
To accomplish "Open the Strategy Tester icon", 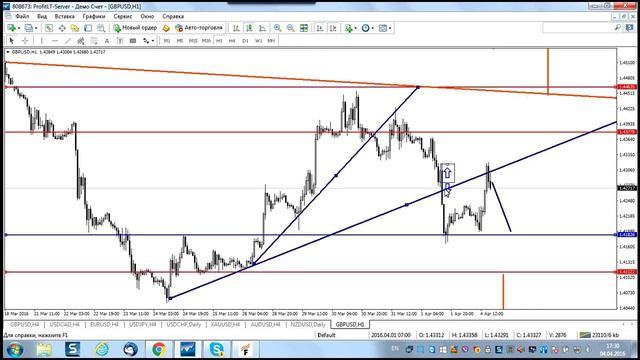I will coord(101,28).
